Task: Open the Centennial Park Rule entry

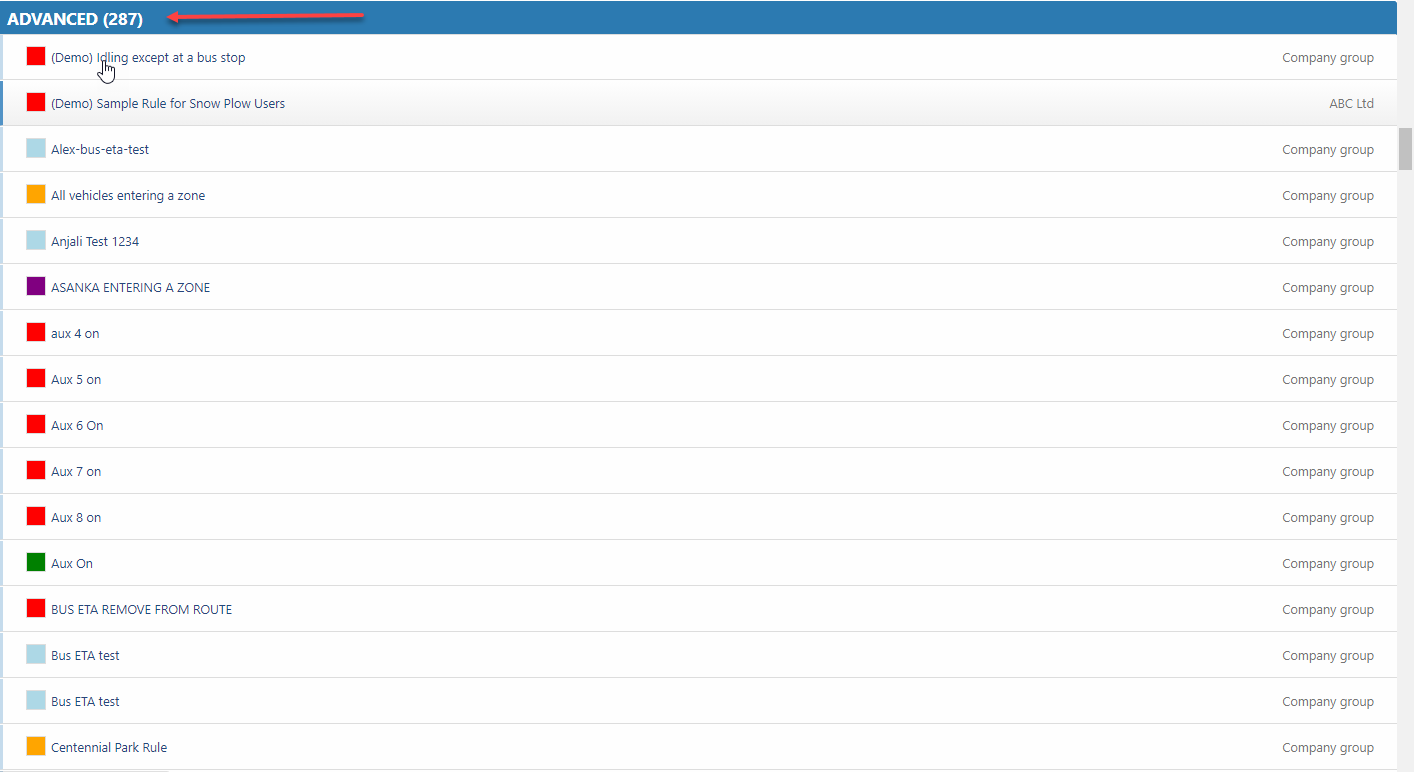Action: point(109,748)
